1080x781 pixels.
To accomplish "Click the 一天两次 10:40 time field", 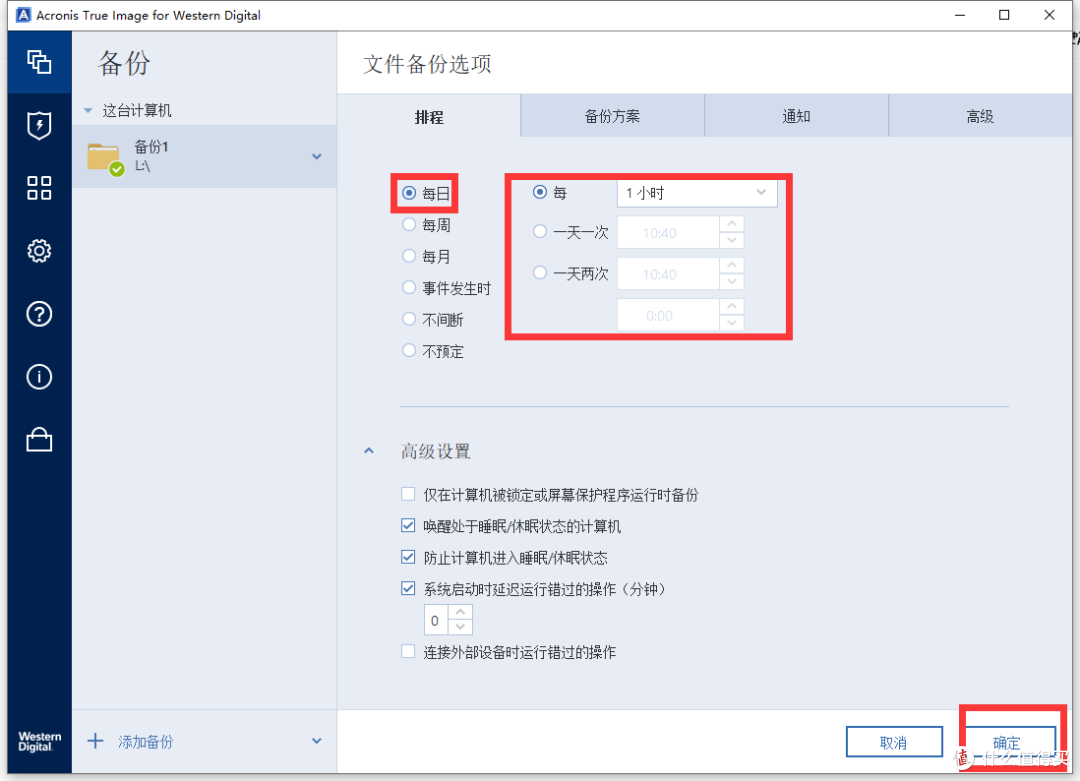I will (x=668, y=274).
